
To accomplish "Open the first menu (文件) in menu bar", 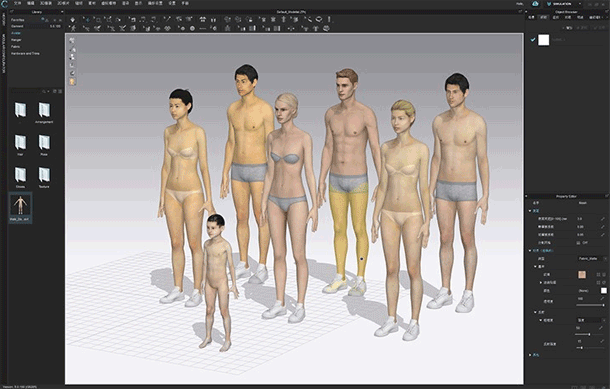I will point(18,3).
